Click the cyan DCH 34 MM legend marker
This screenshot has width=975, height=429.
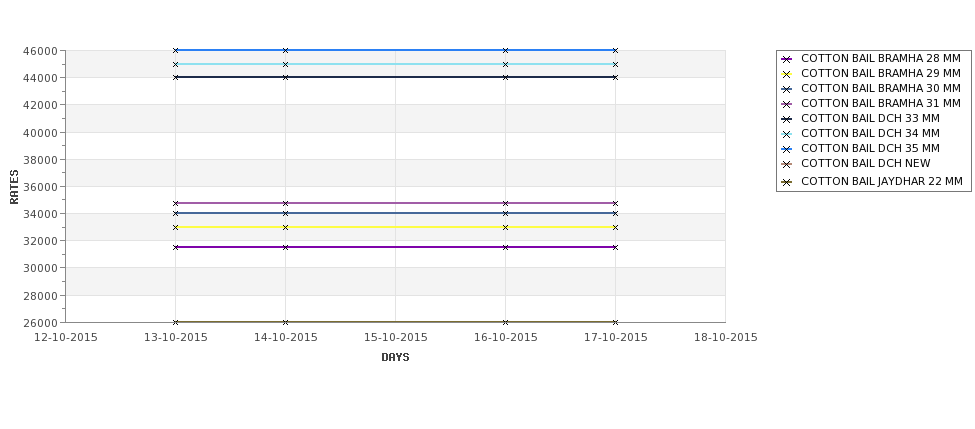(786, 134)
